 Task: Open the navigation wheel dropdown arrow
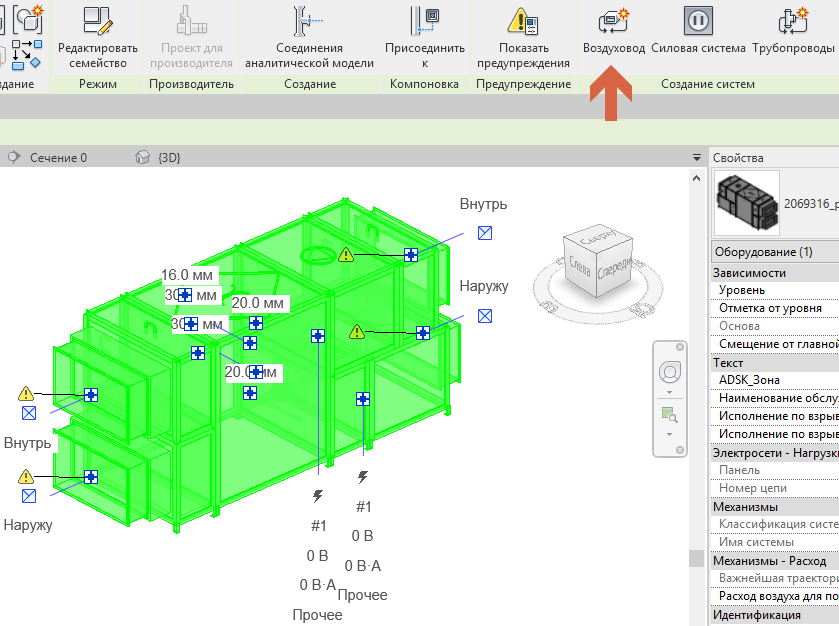coord(669,393)
